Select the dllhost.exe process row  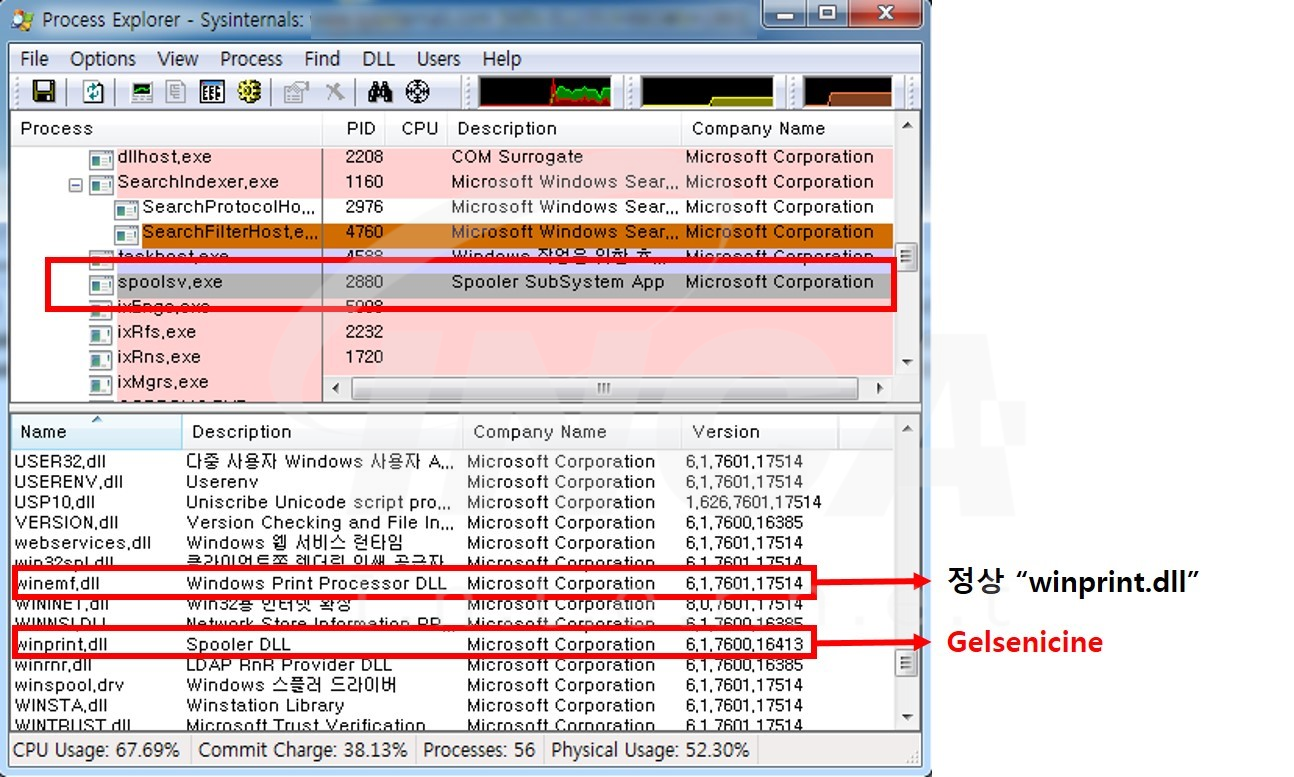452,158
